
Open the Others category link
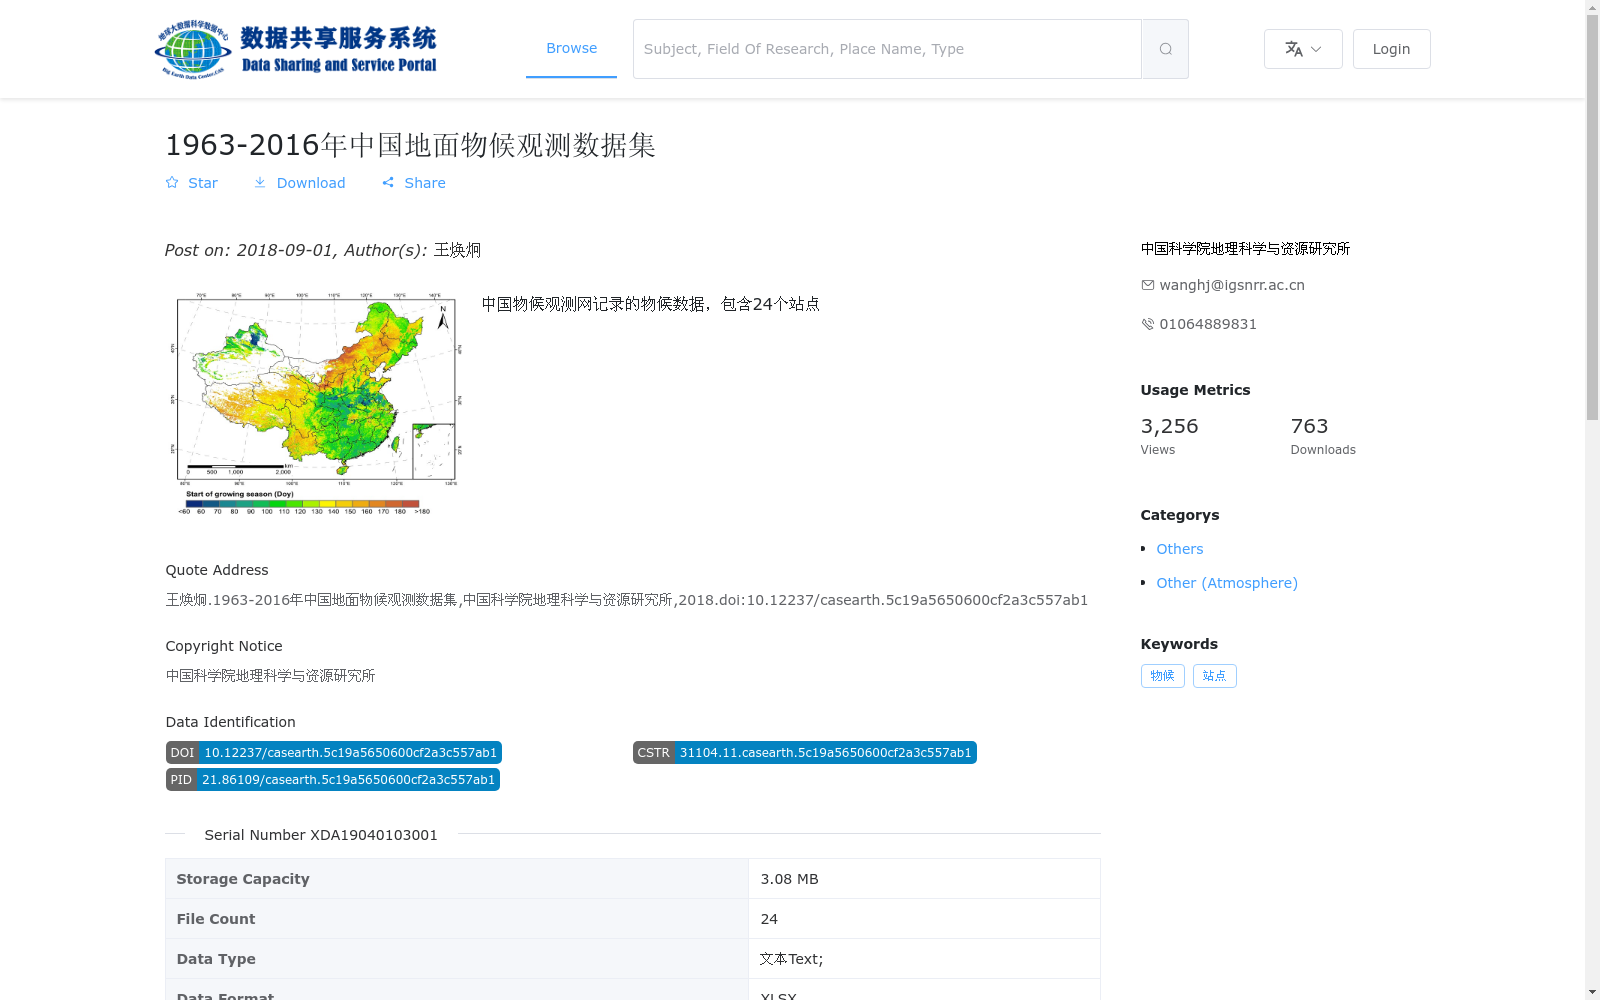pyautogui.click(x=1180, y=549)
